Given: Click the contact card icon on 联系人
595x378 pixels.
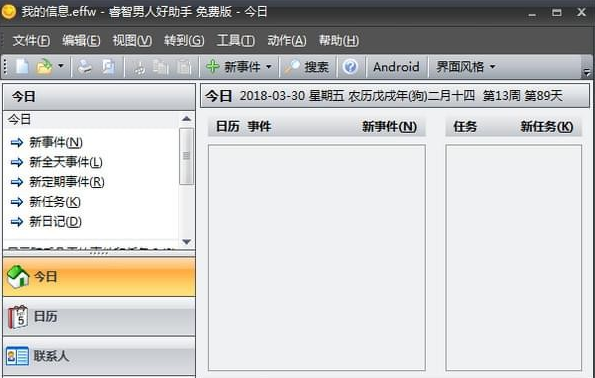Looking at the screenshot, I should coord(17,357).
